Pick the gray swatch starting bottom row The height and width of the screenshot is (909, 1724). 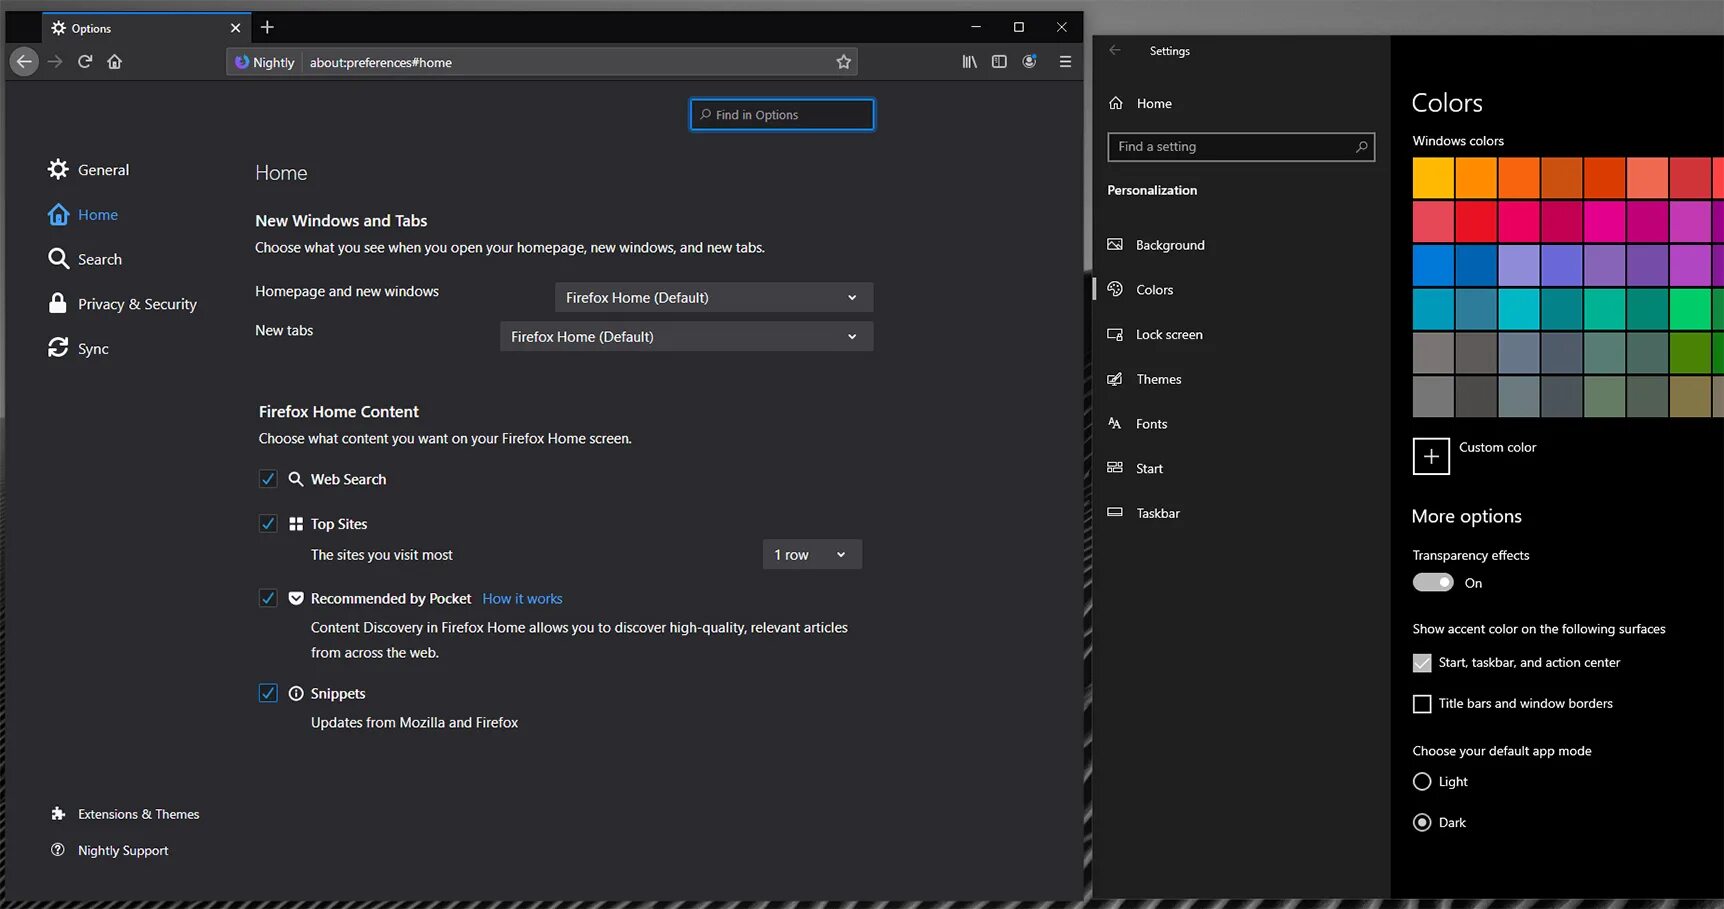(1433, 396)
